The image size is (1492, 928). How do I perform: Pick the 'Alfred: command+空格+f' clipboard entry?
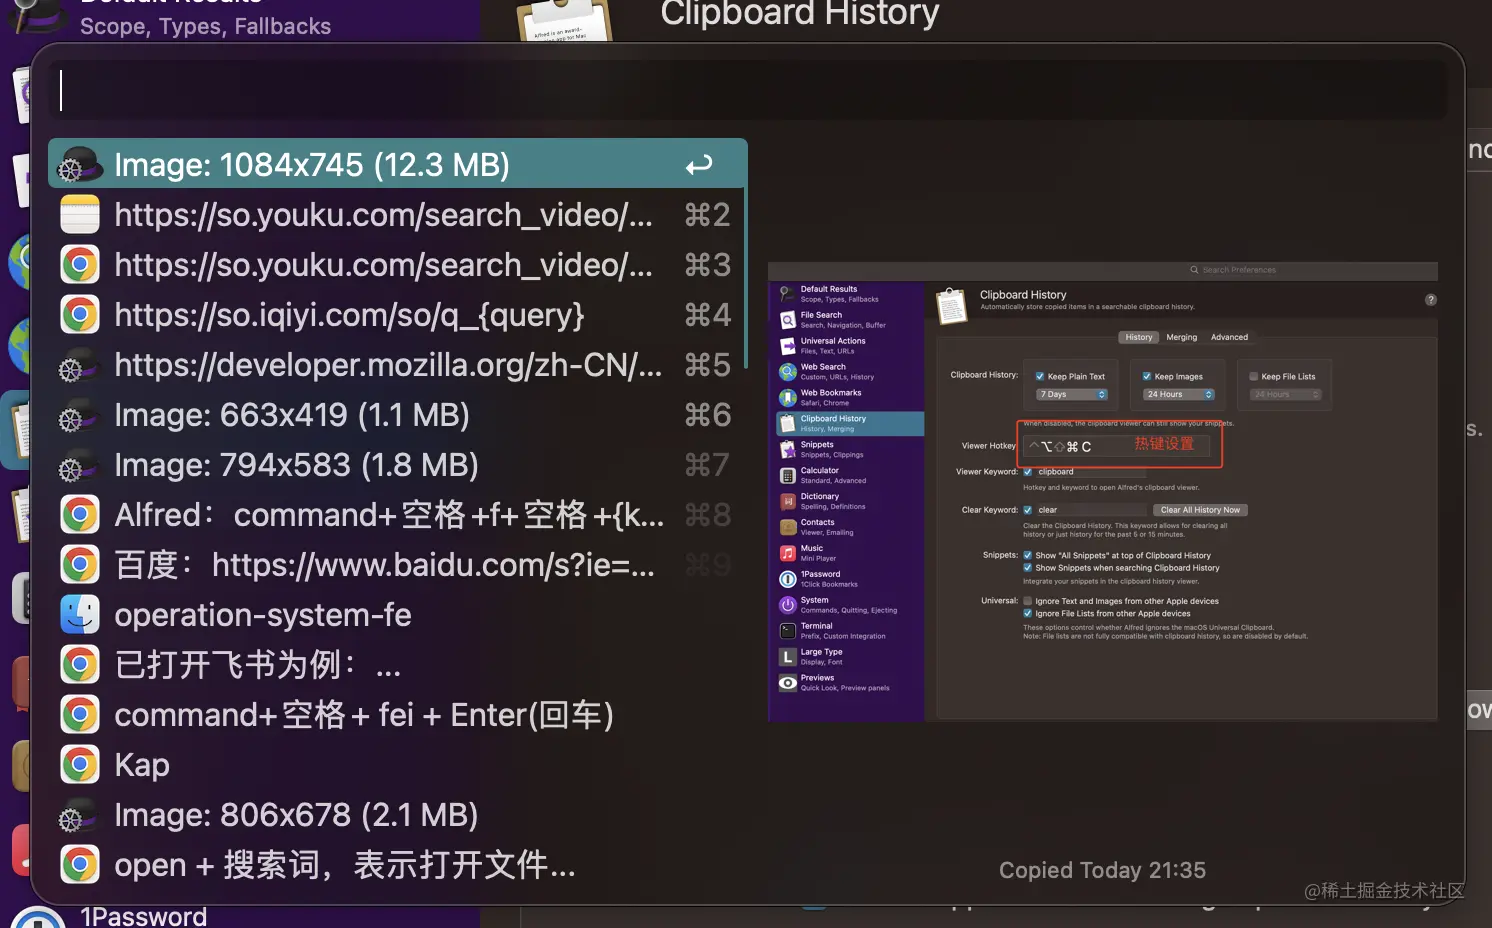coord(398,515)
